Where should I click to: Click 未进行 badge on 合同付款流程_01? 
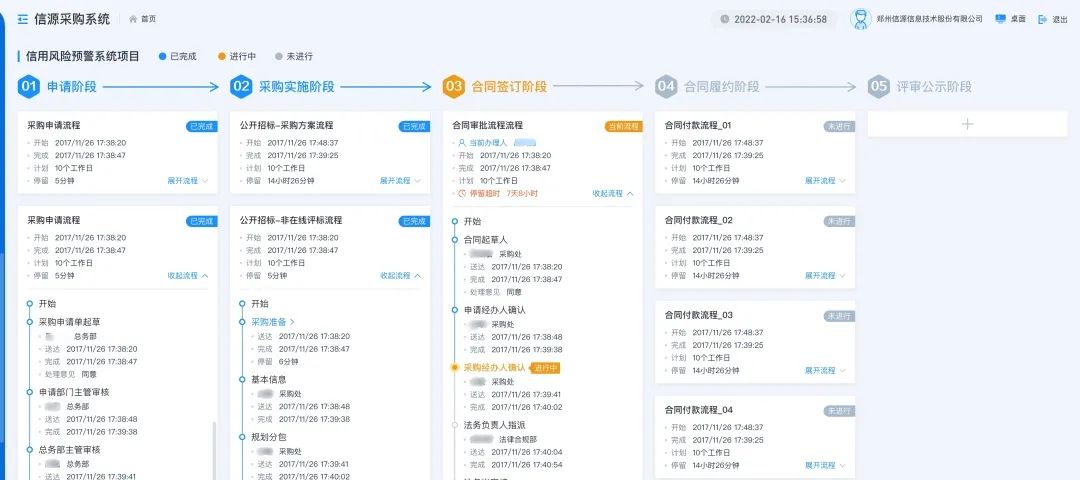(x=839, y=127)
